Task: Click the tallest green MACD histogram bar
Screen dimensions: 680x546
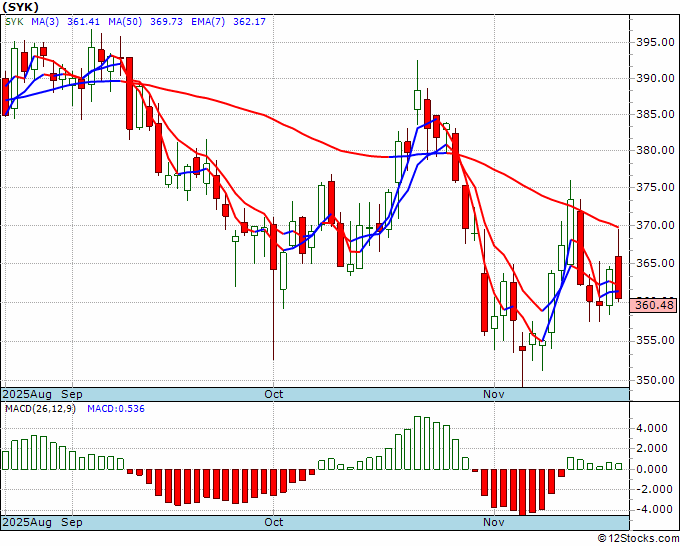Action: tap(417, 443)
